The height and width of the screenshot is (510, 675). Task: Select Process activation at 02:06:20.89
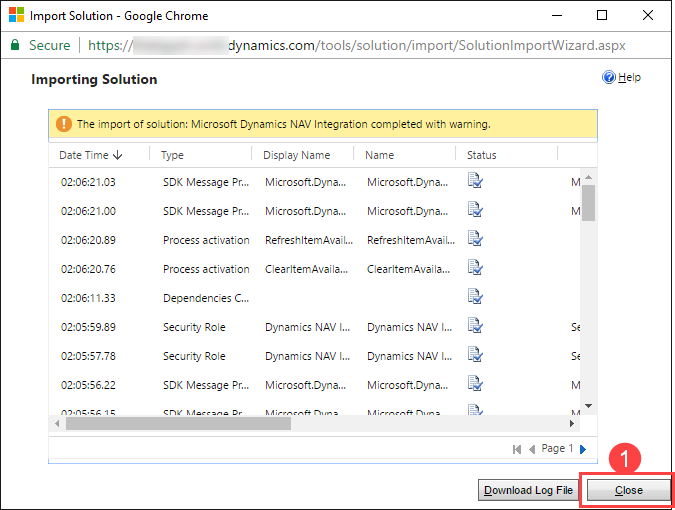click(206, 240)
